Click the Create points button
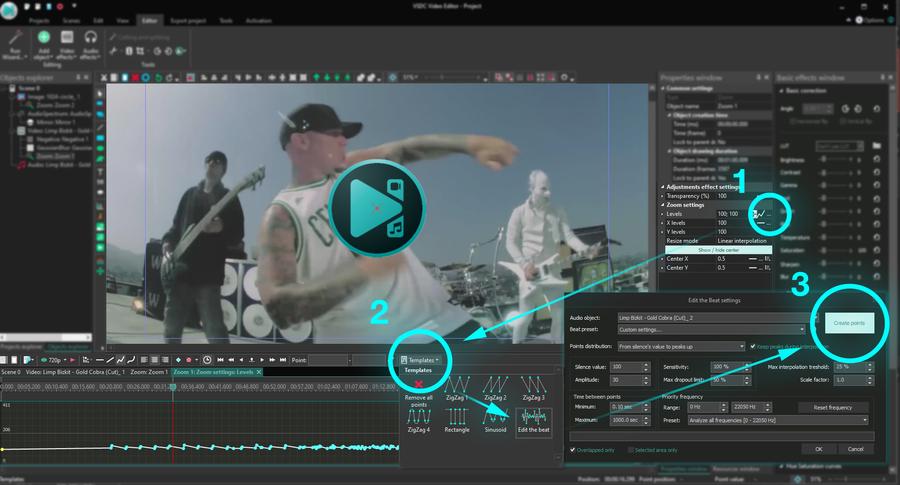900x485 pixels. [849, 323]
